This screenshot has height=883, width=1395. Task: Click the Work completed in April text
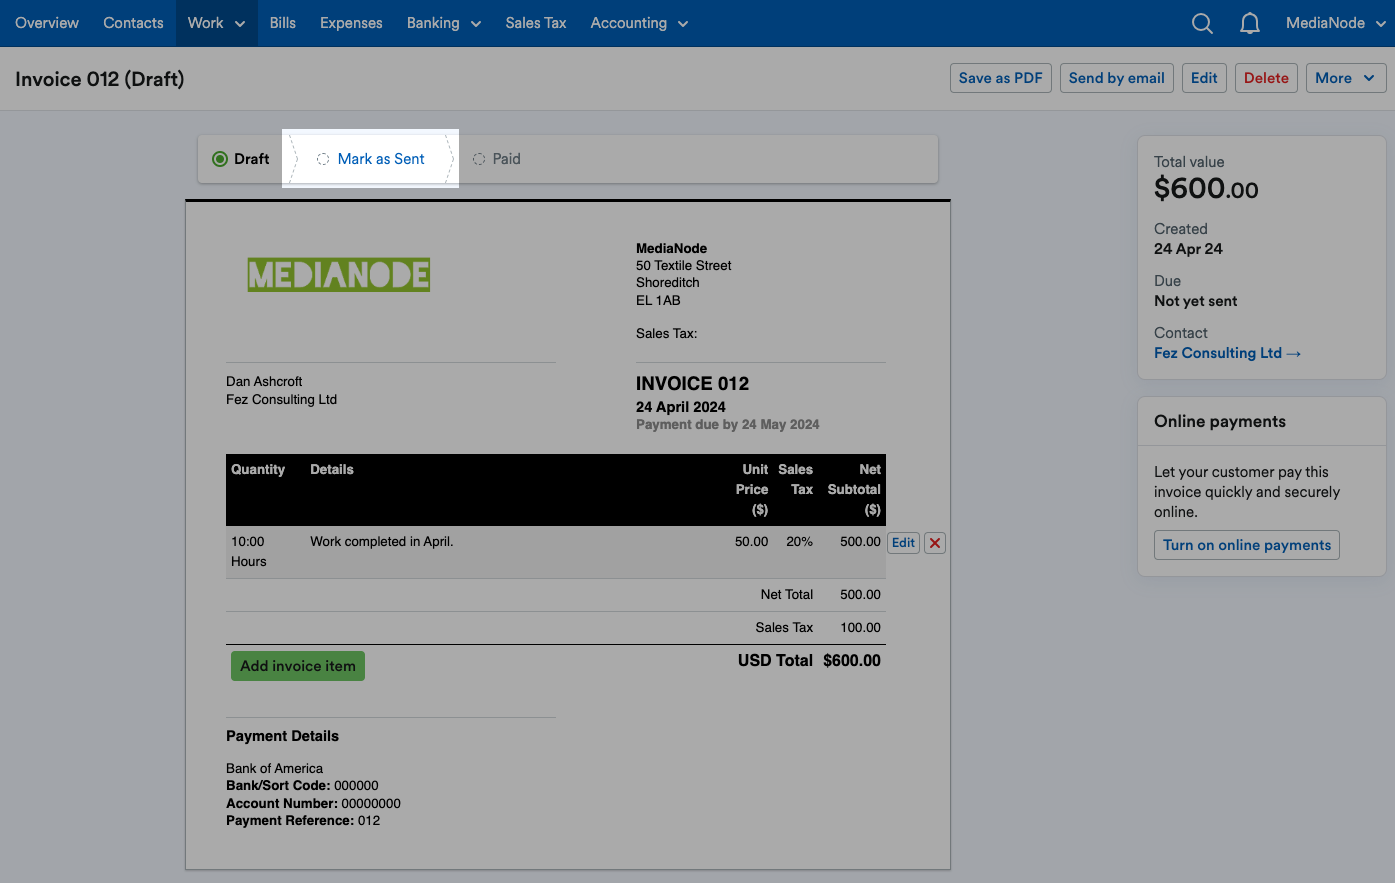[382, 541]
